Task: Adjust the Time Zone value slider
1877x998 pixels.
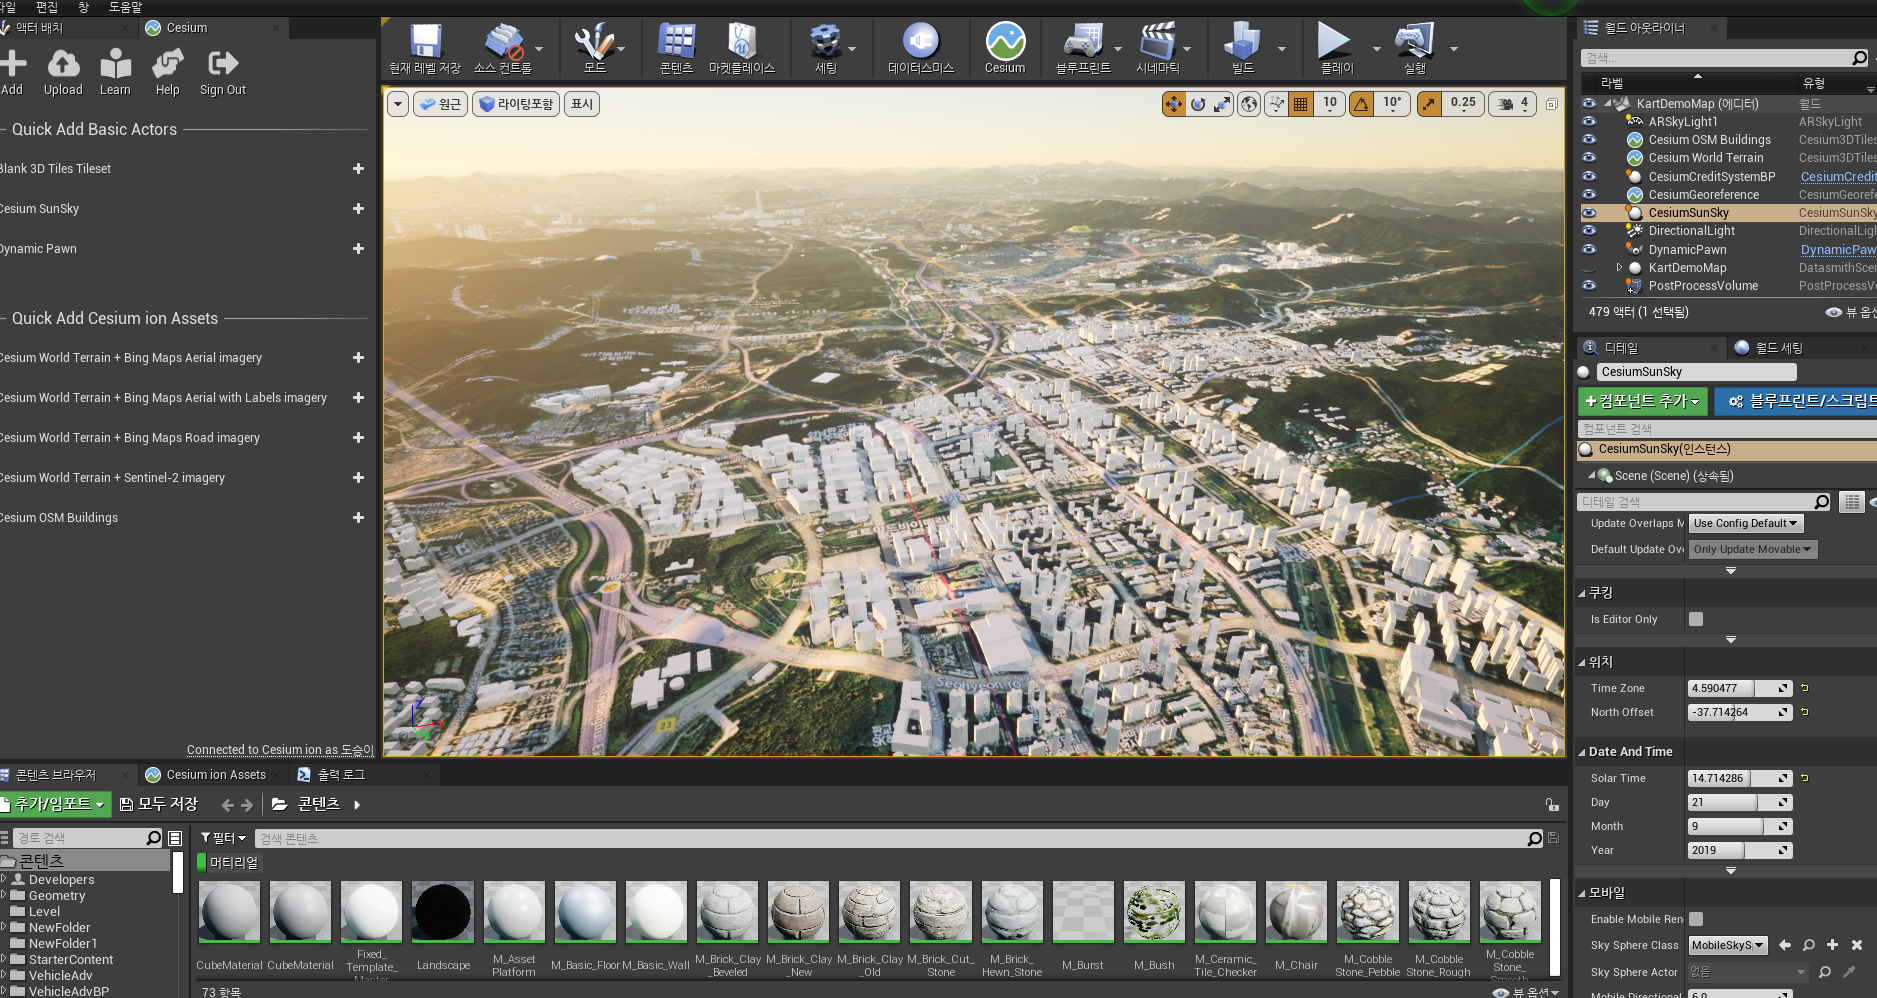Action: 1739,688
